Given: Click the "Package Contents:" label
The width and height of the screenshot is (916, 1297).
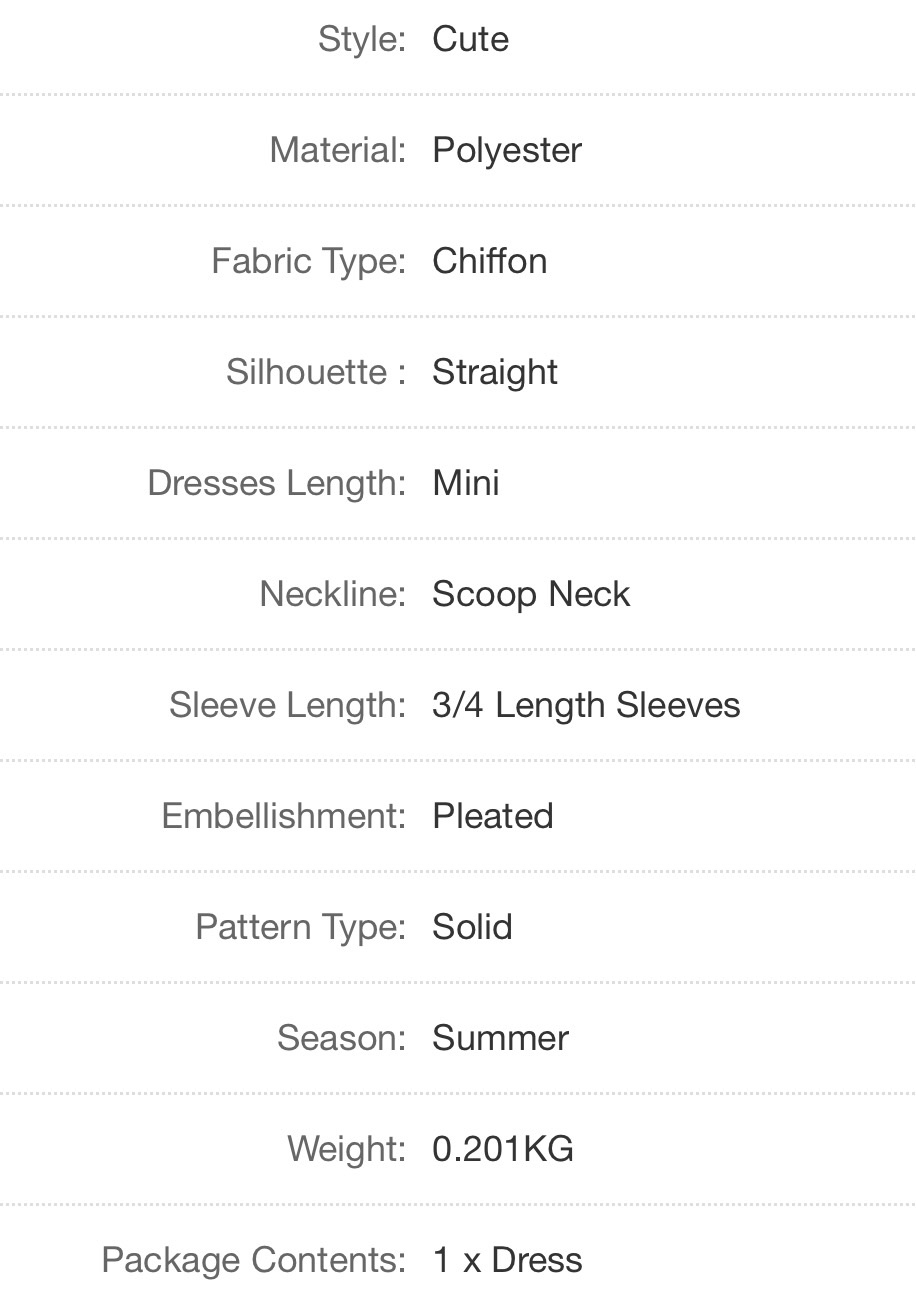Looking at the screenshot, I should click(253, 1260).
